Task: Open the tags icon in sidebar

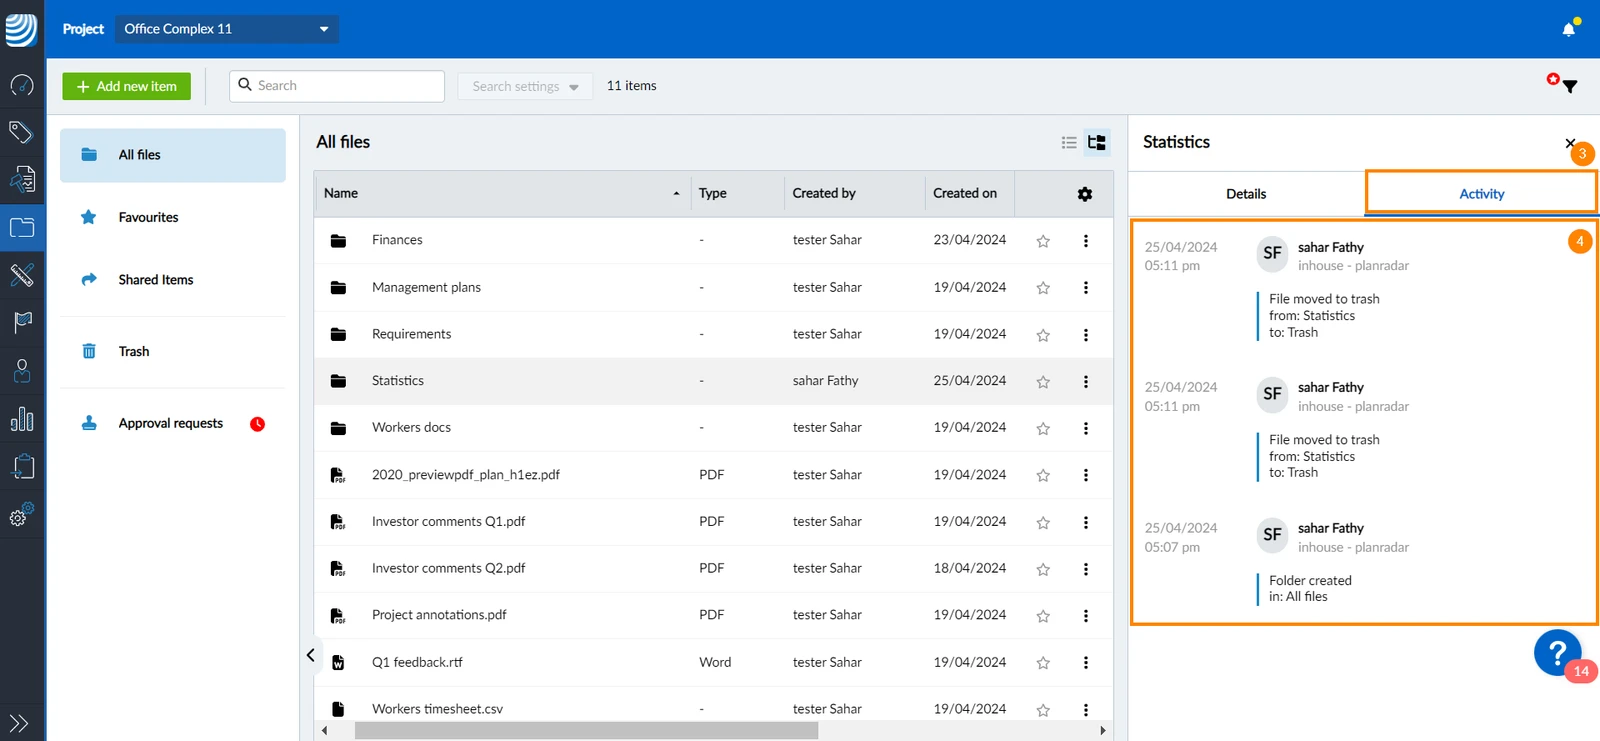Action: (x=22, y=132)
